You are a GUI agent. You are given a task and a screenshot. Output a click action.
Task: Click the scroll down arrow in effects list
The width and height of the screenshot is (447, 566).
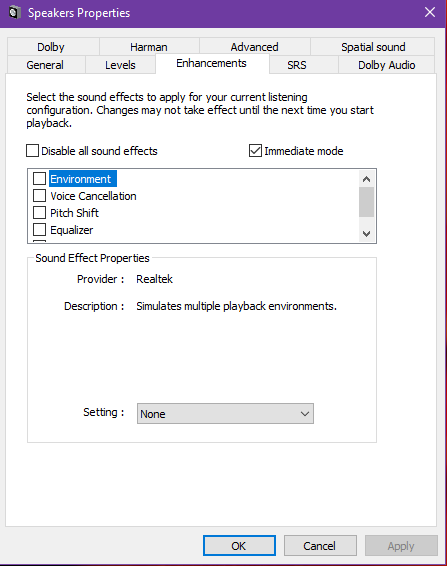[x=366, y=234]
